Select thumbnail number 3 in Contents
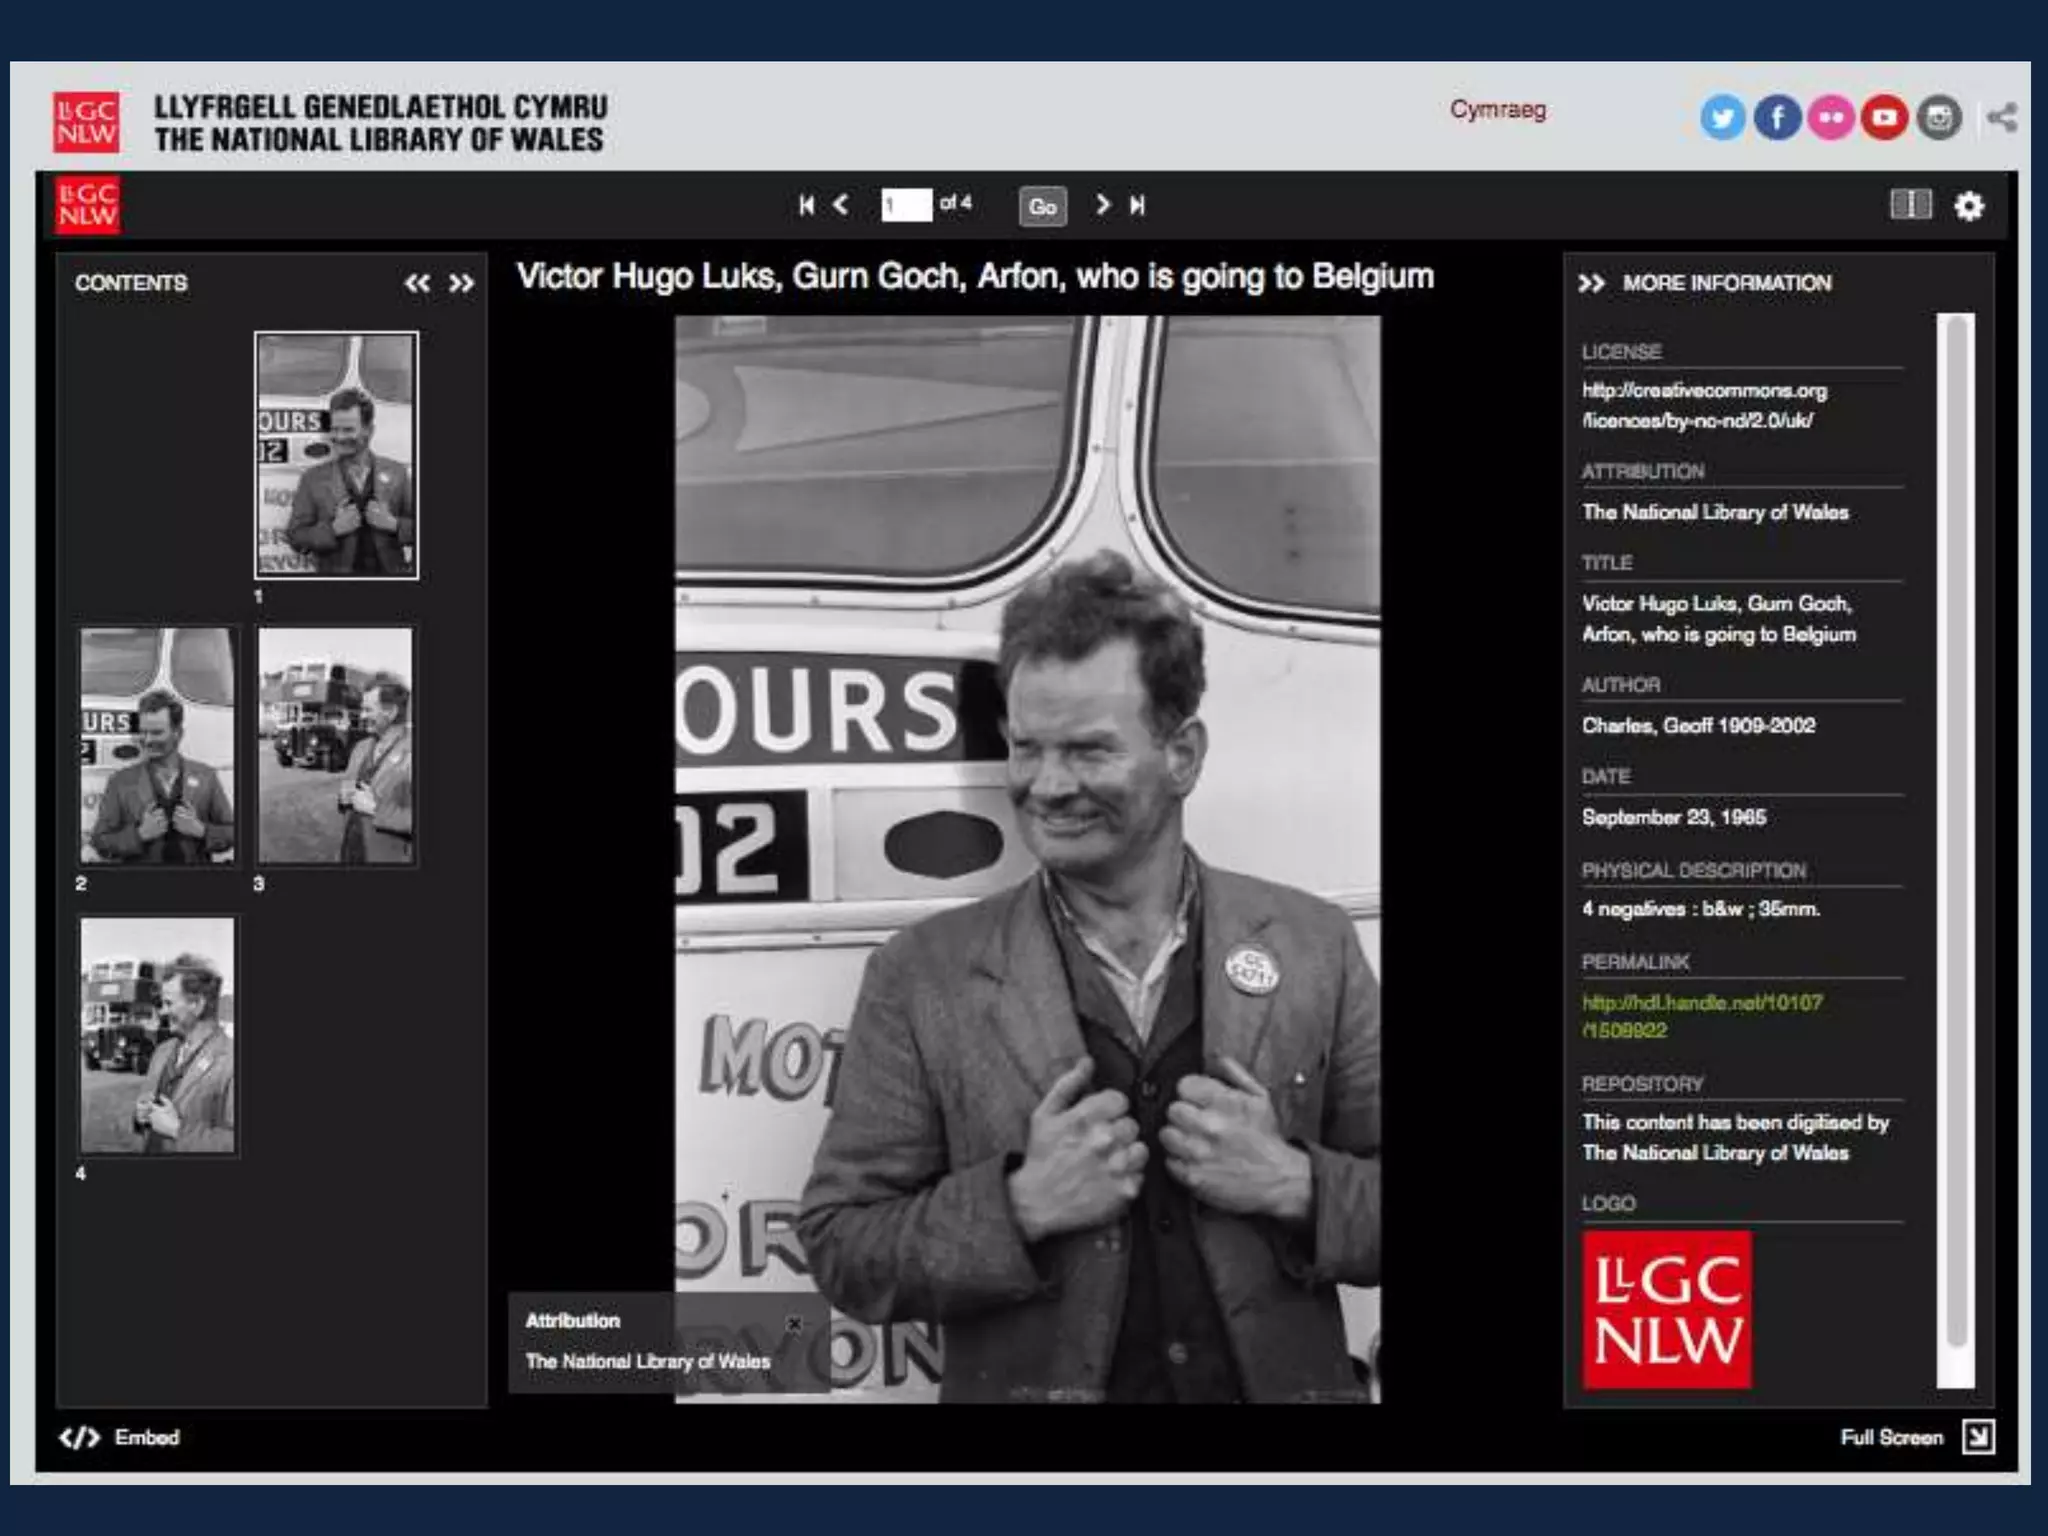The image size is (2048, 1536). coord(336,746)
